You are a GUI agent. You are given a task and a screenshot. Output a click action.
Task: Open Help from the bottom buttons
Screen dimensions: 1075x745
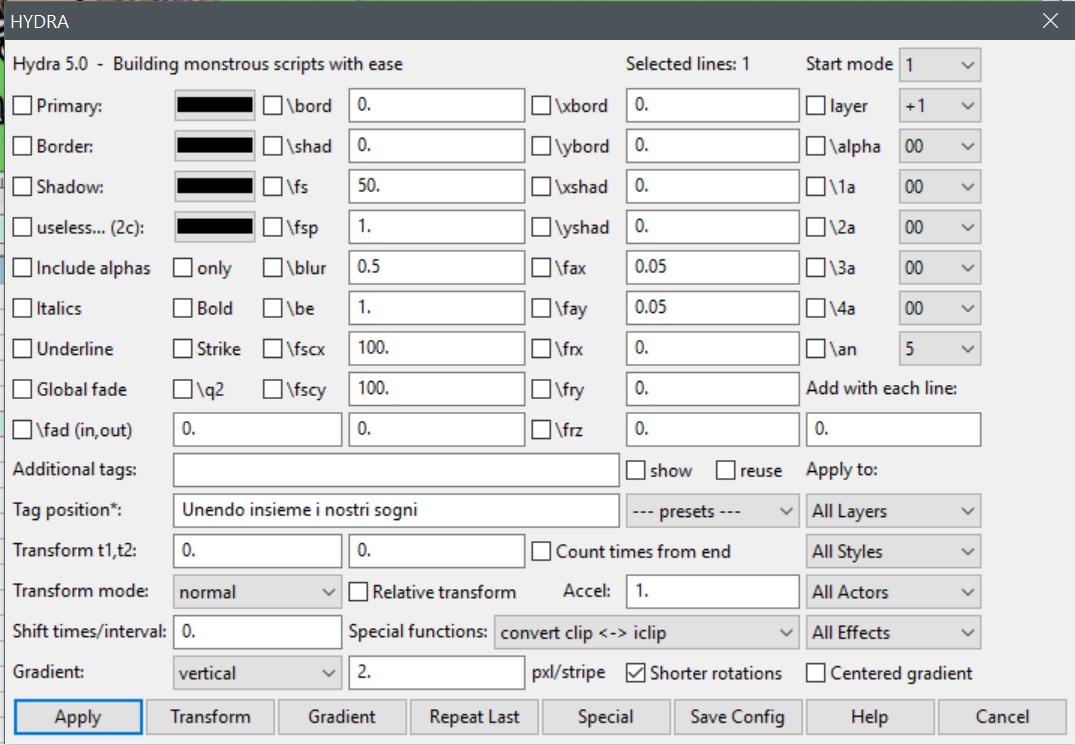(870, 717)
